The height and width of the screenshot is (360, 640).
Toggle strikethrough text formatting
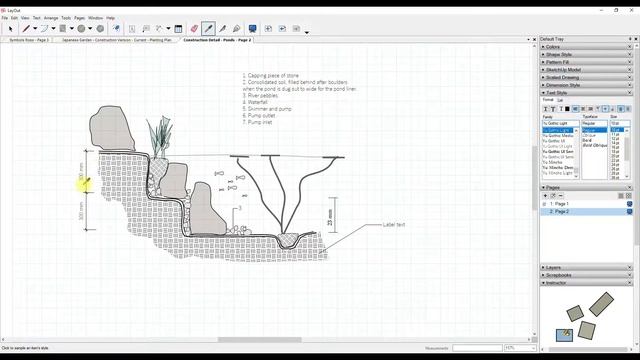tap(553, 109)
